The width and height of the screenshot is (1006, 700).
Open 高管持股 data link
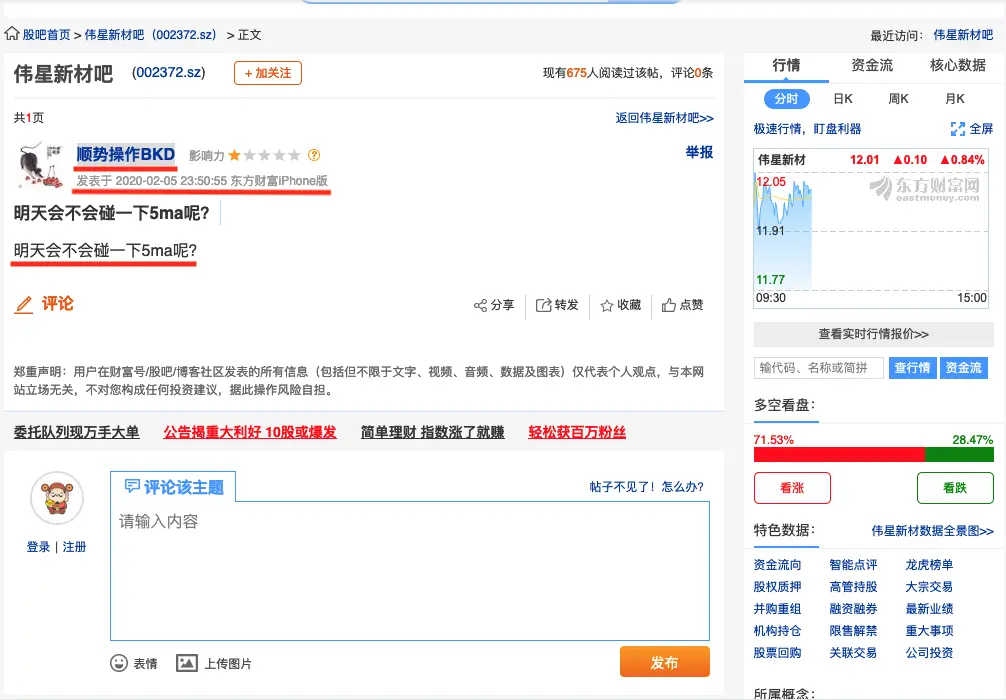853,587
